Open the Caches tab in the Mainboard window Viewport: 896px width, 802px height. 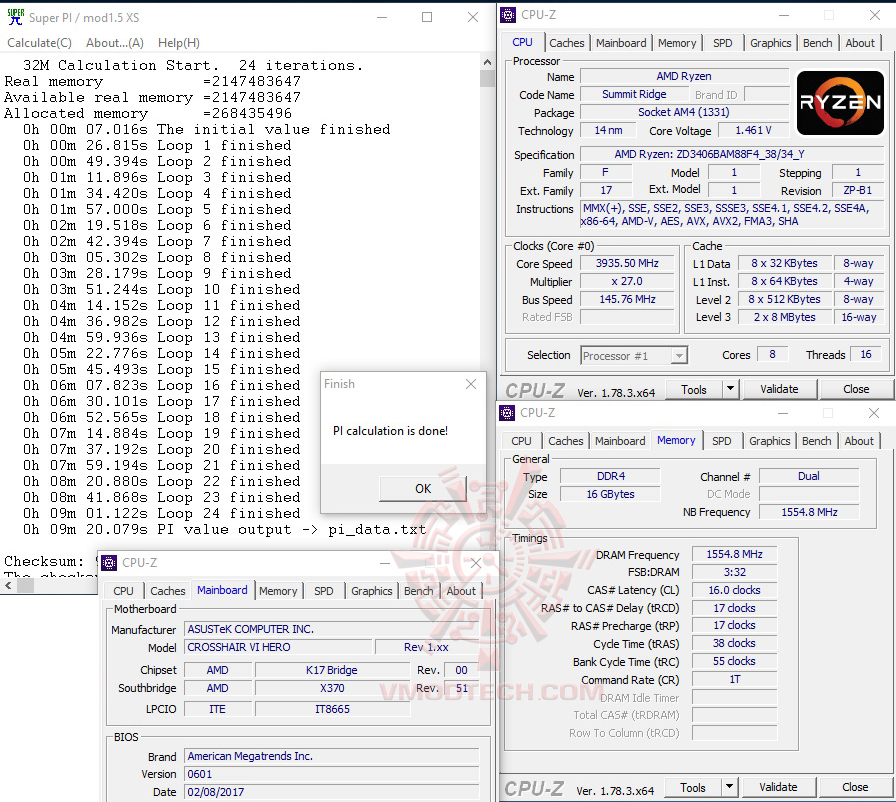click(167, 590)
